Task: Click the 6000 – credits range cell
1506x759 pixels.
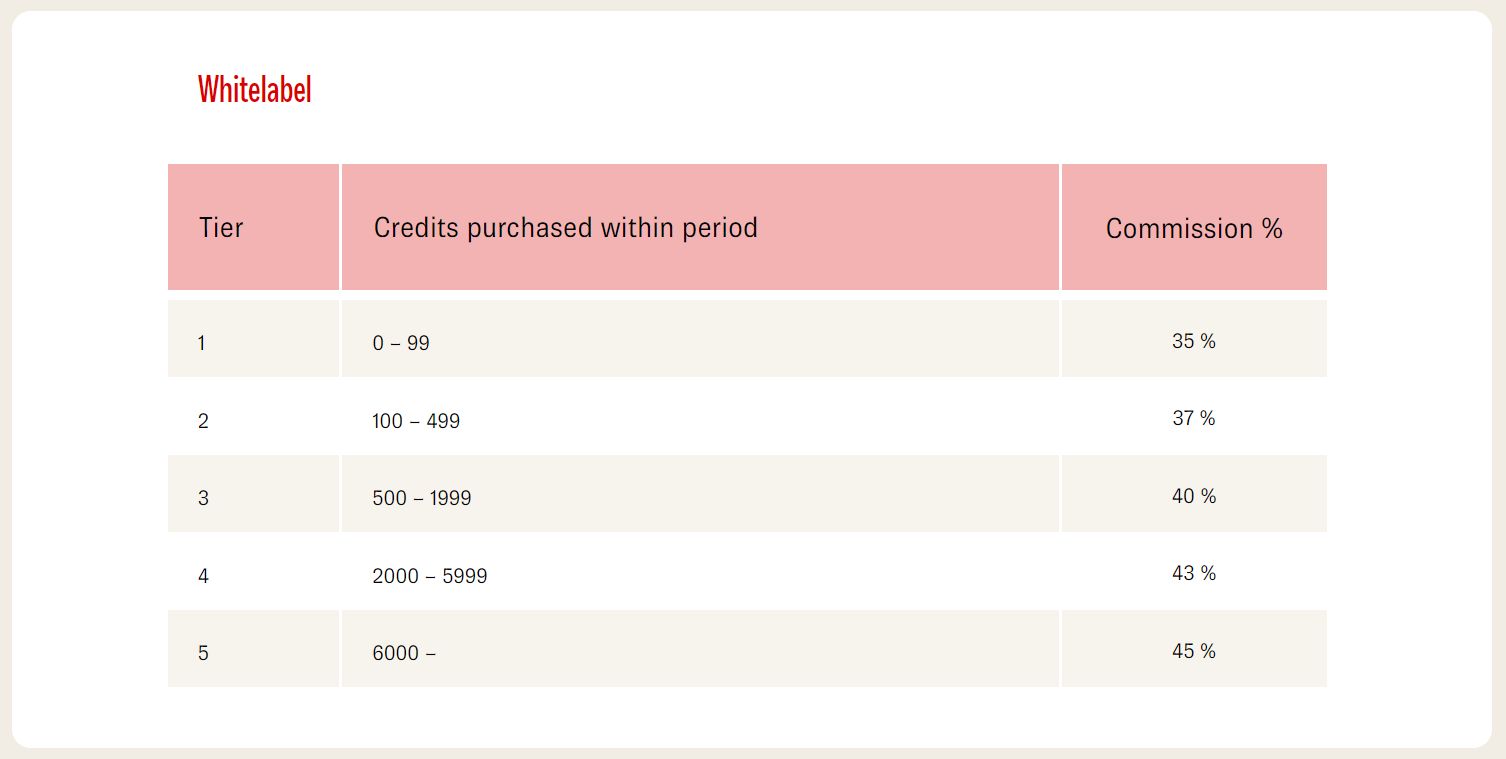Action: pos(404,653)
